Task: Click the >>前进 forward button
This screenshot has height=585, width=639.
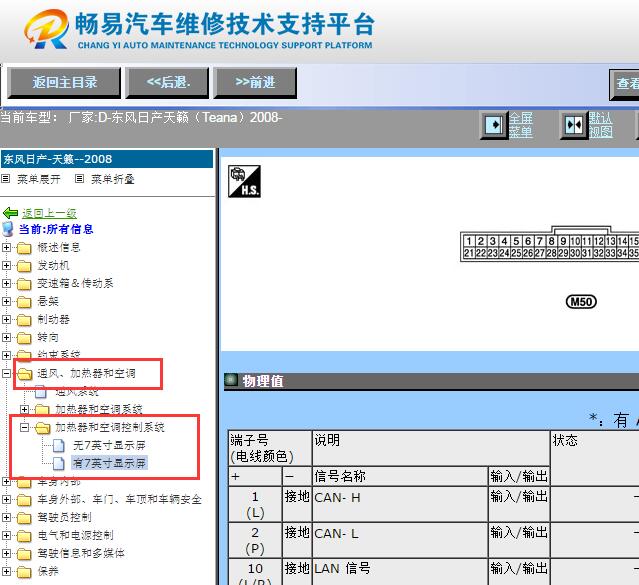Action: click(255, 83)
